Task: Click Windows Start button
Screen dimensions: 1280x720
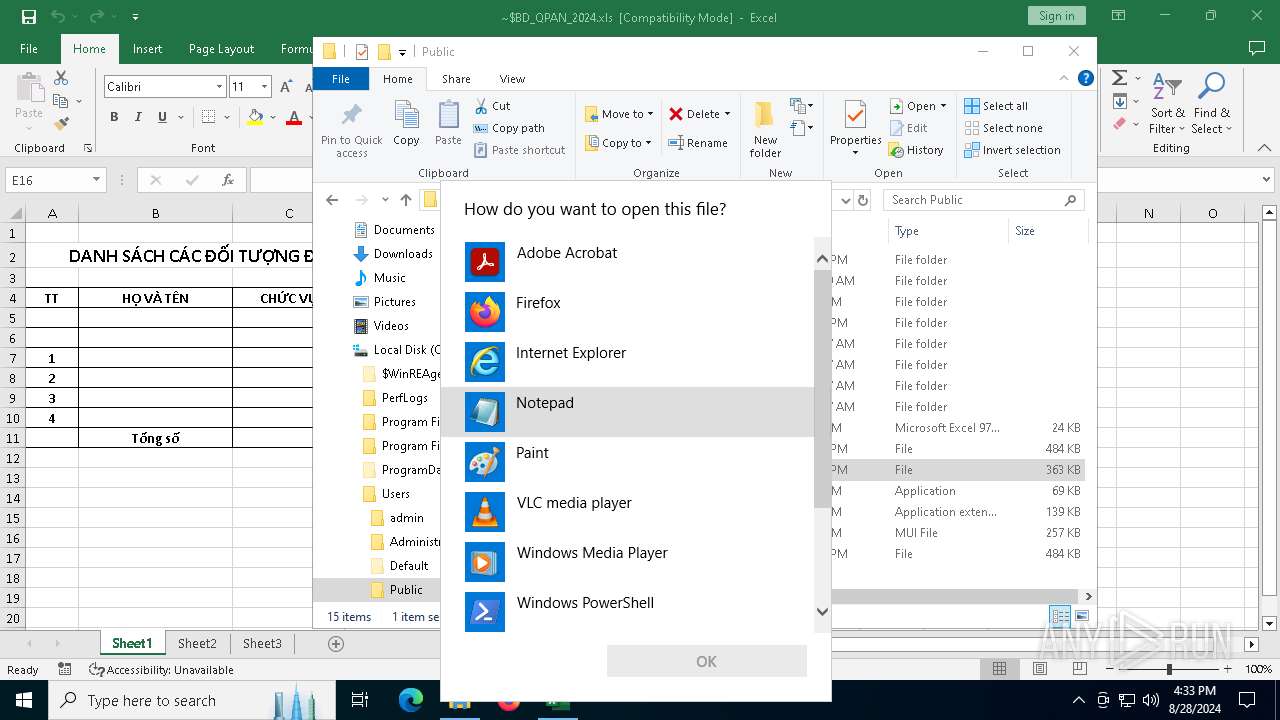Action: [23, 700]
